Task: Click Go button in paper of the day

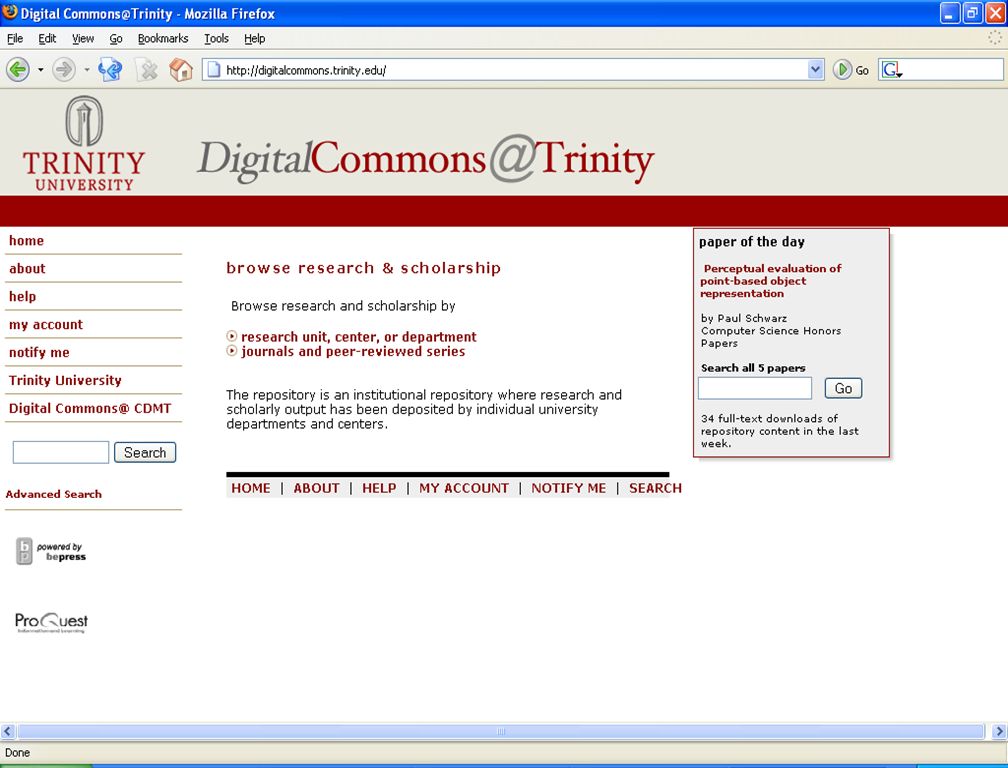Action: 843,388
